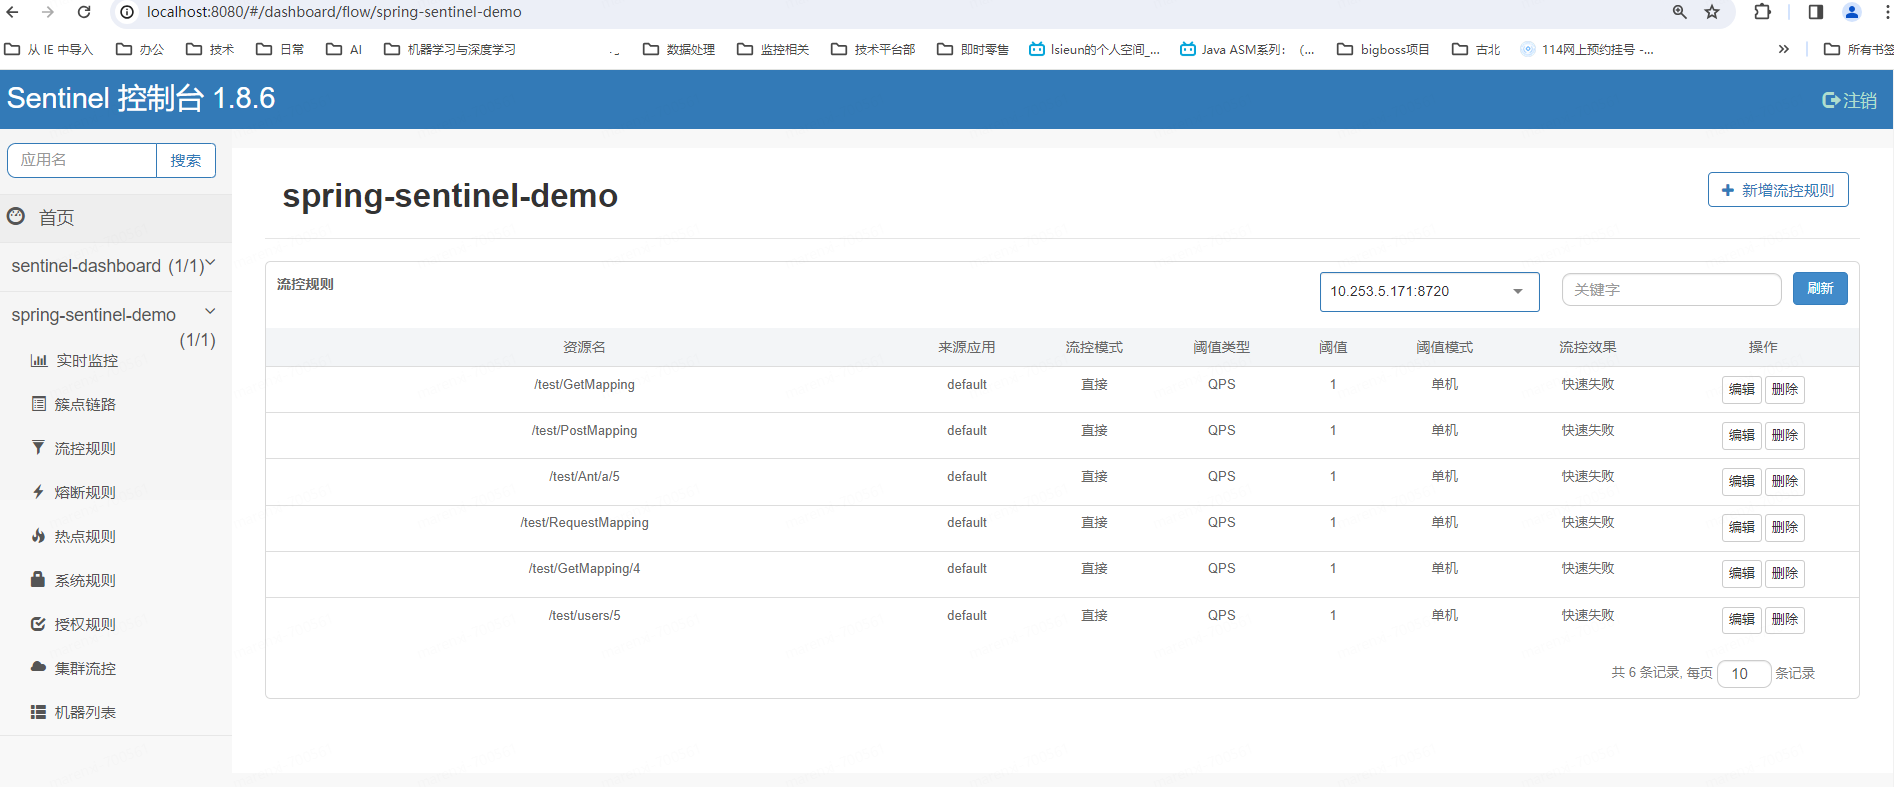
Task: Click the 搜索 button
Action: coord(186,160)
